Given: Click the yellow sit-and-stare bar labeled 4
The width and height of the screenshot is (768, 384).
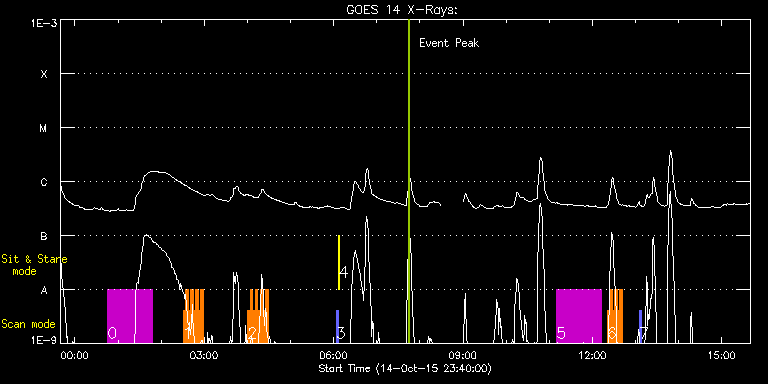Looking at the screenshot, I should coord(339,263).
